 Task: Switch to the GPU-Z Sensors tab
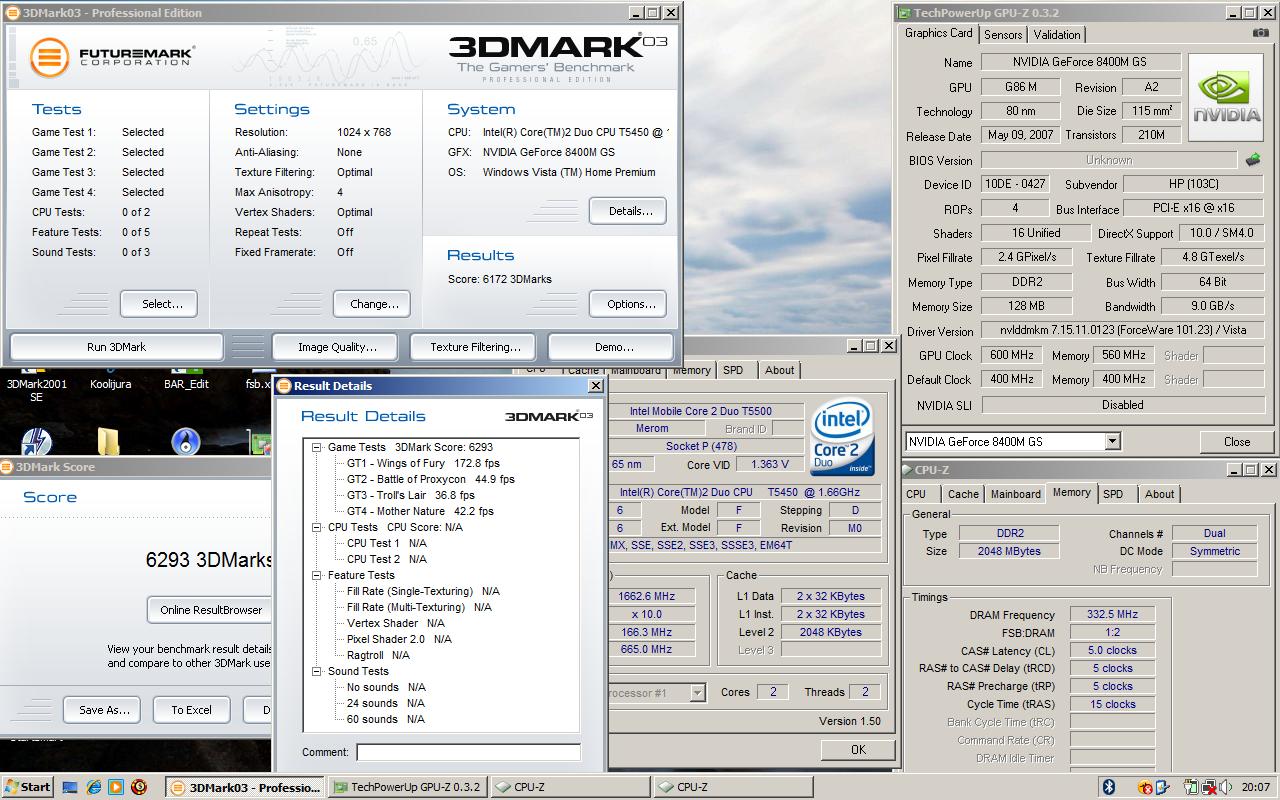pos(1003,35)
